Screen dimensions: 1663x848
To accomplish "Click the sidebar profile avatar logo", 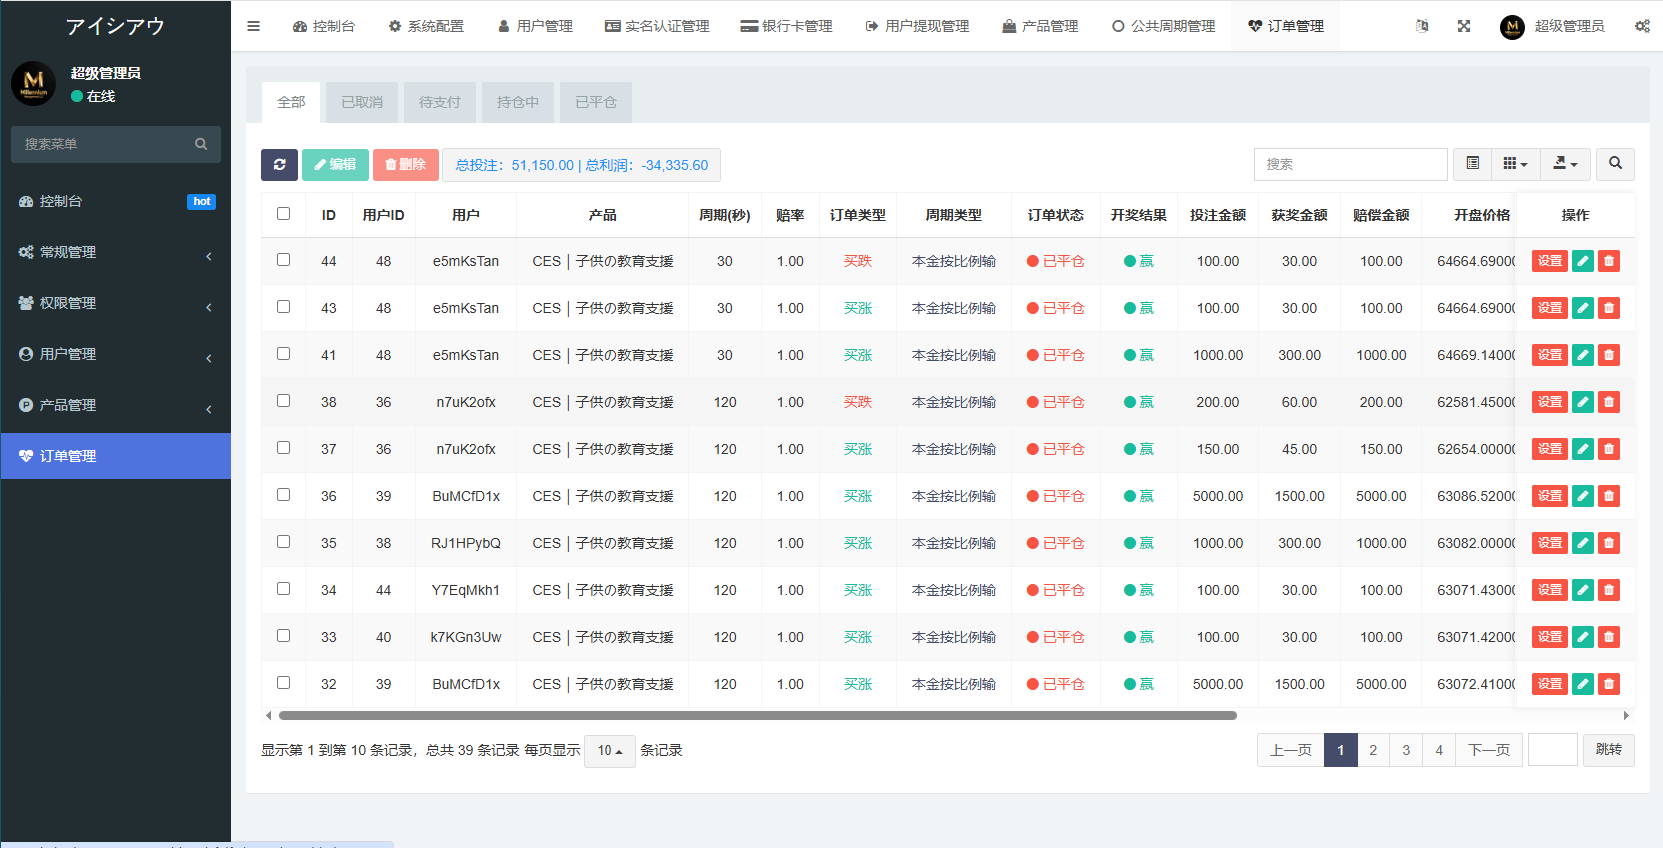I will 34,83.
